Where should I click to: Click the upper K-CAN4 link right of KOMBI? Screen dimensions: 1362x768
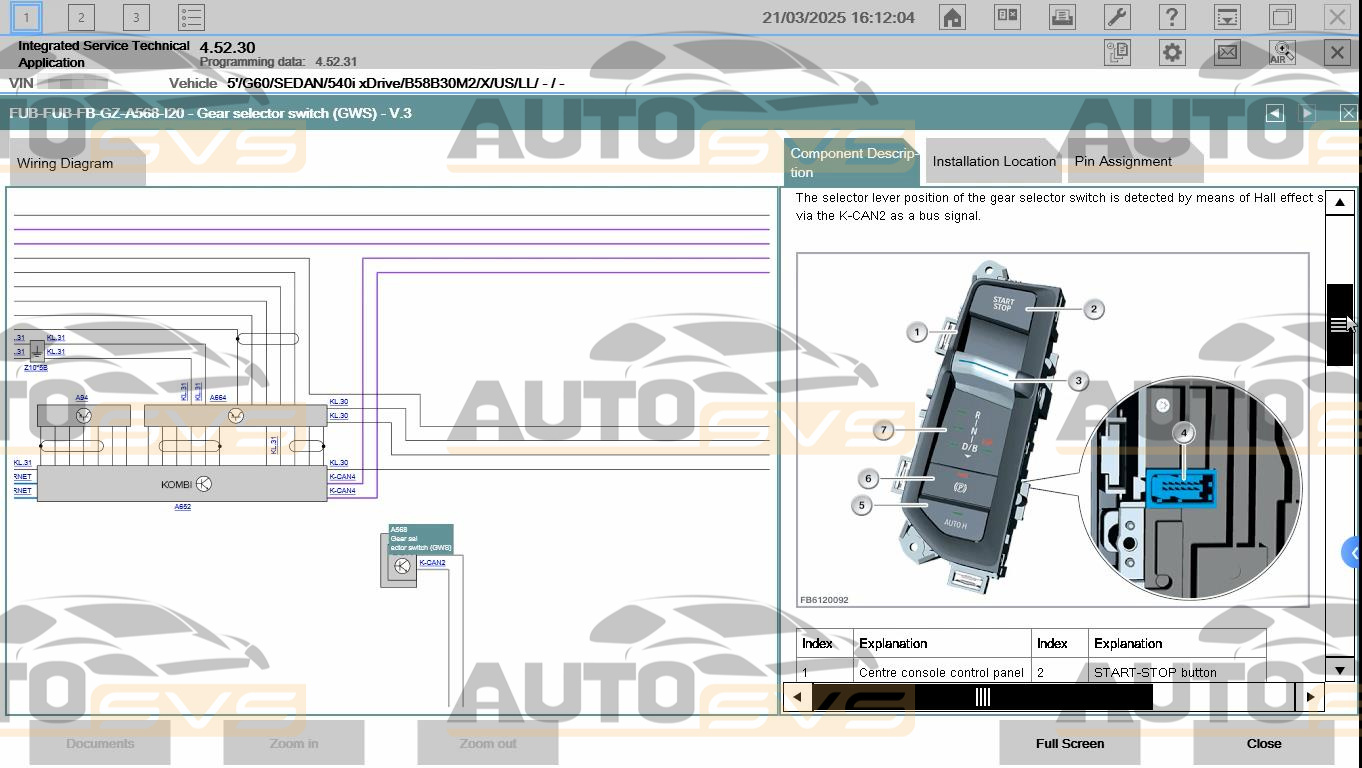click(342, 477)
